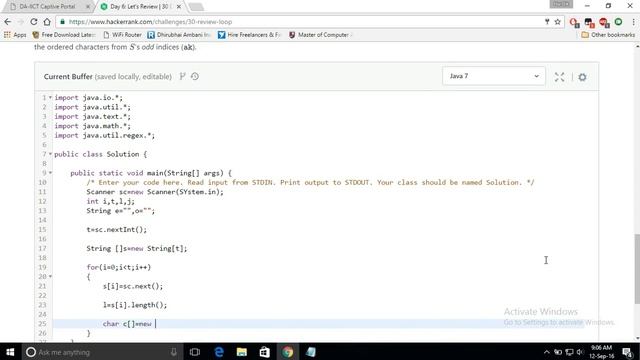Viewport: 640px width, 360px height.
Task: Click the line 15 t=sc.nextInt() statement
Action: coord(116,229)
